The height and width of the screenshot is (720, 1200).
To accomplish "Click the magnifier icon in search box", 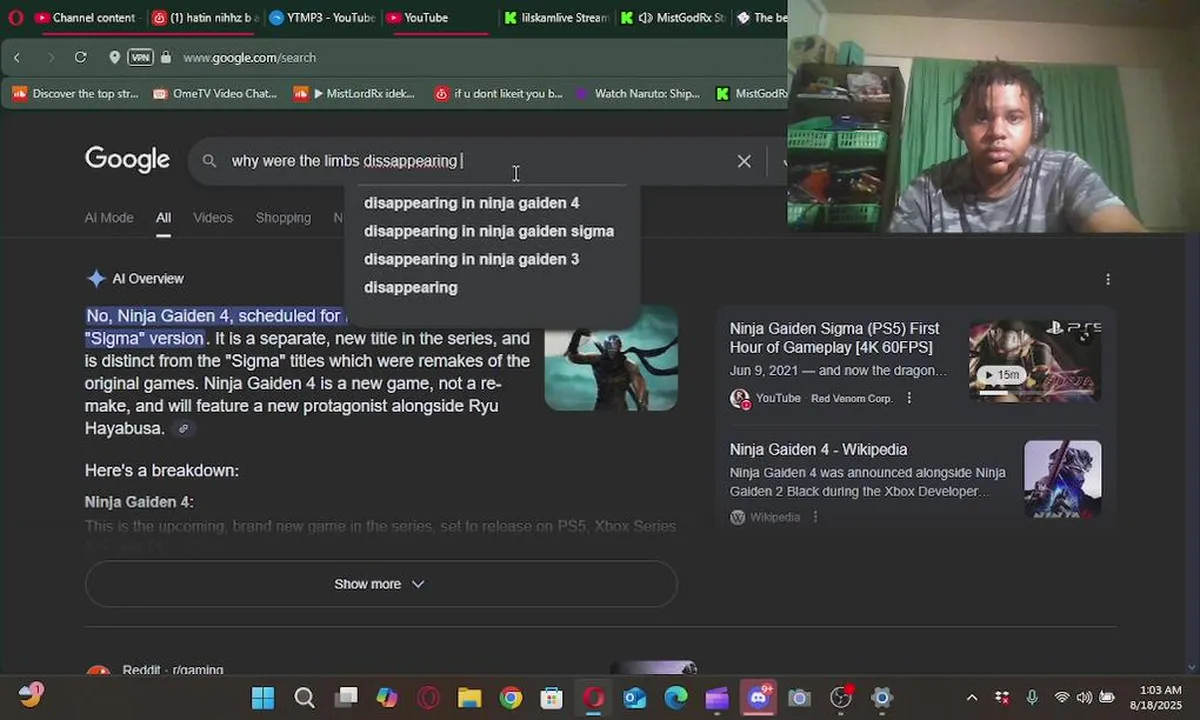I will [x=209, y=161].
